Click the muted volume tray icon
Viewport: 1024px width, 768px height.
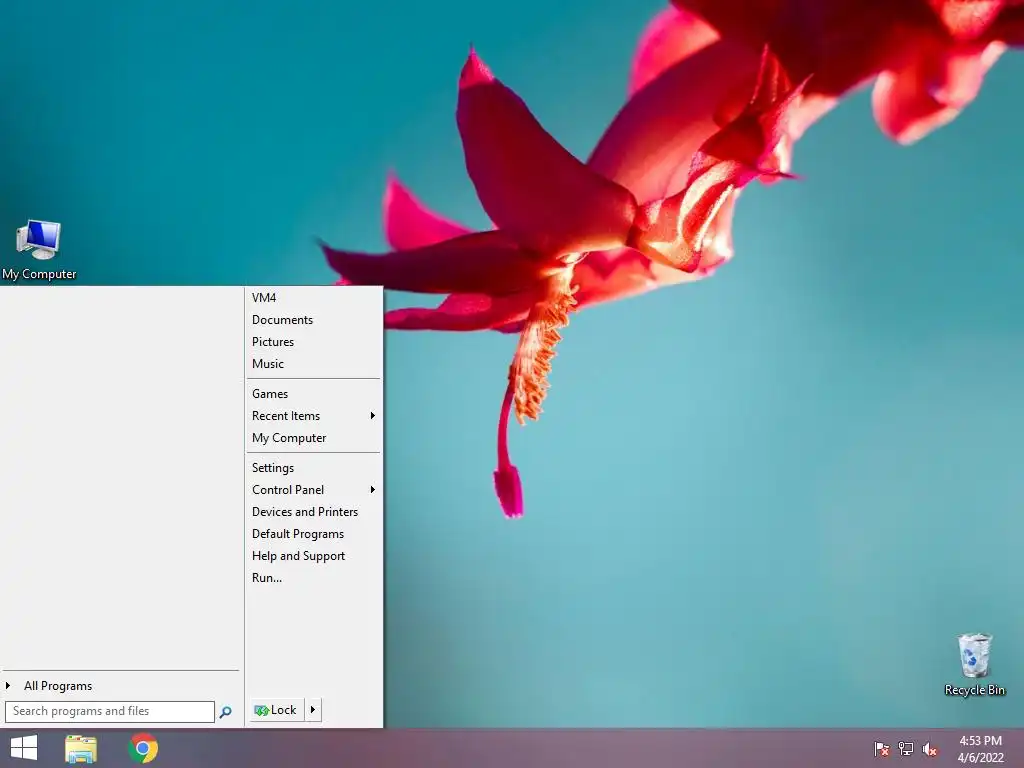930,748
